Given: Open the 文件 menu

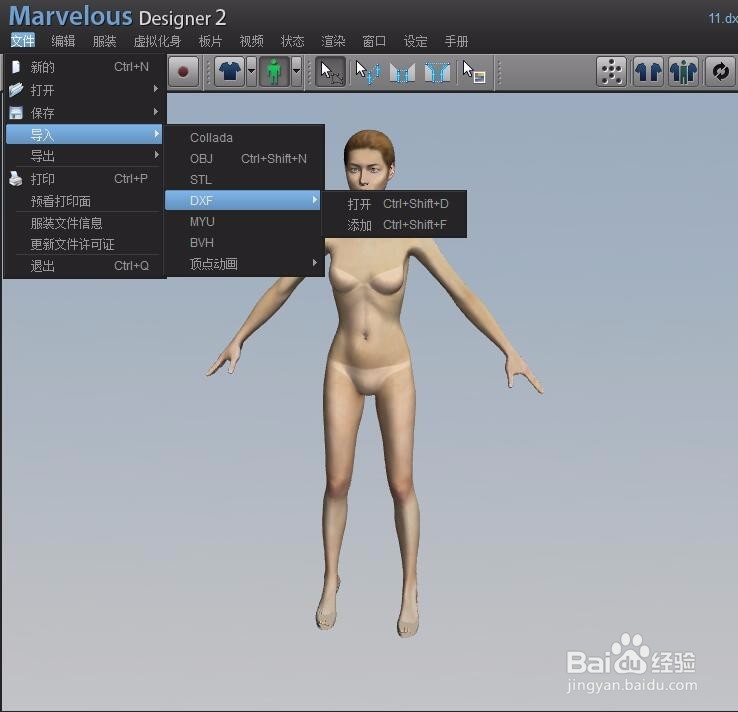Looking at the screenshot, I should click(23, 41).
